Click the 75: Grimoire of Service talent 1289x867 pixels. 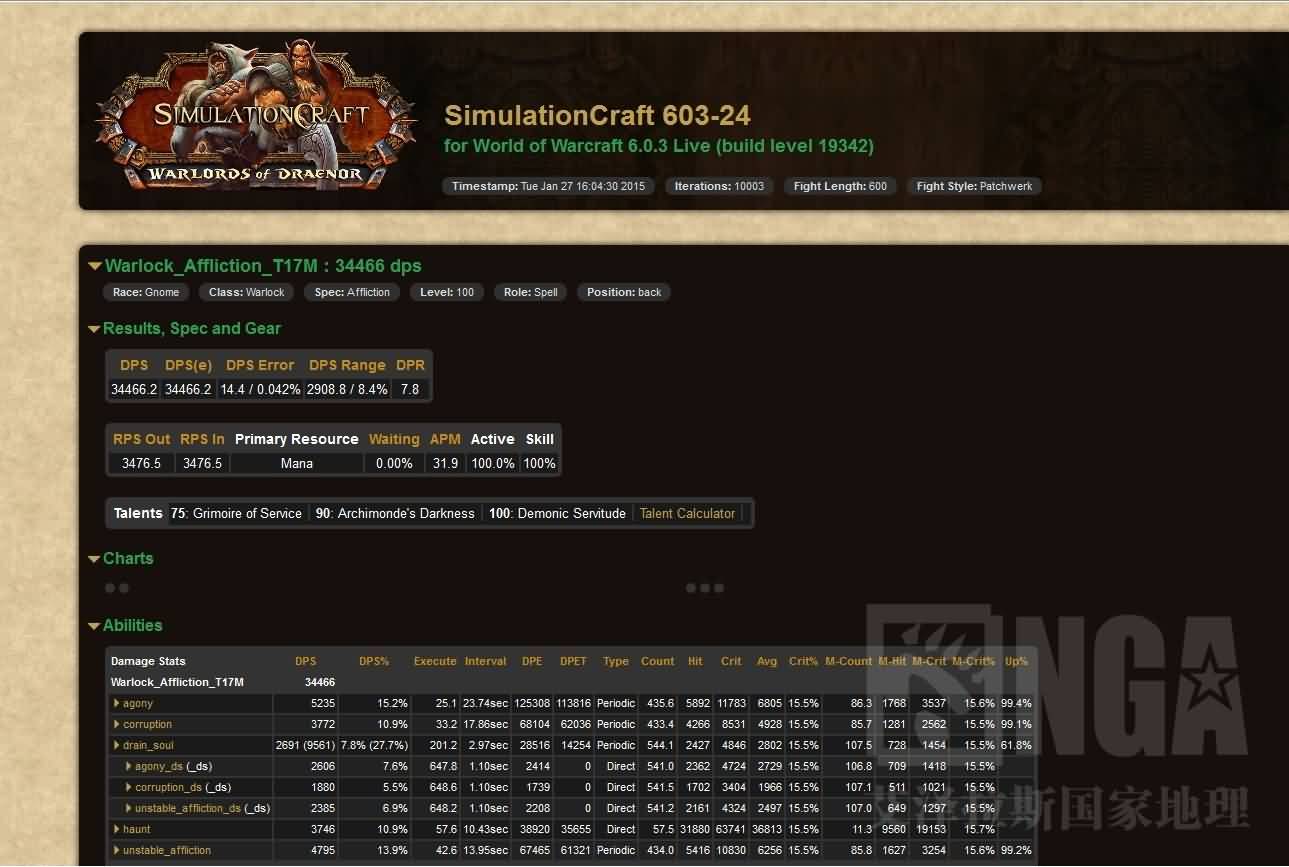point(236,513)
